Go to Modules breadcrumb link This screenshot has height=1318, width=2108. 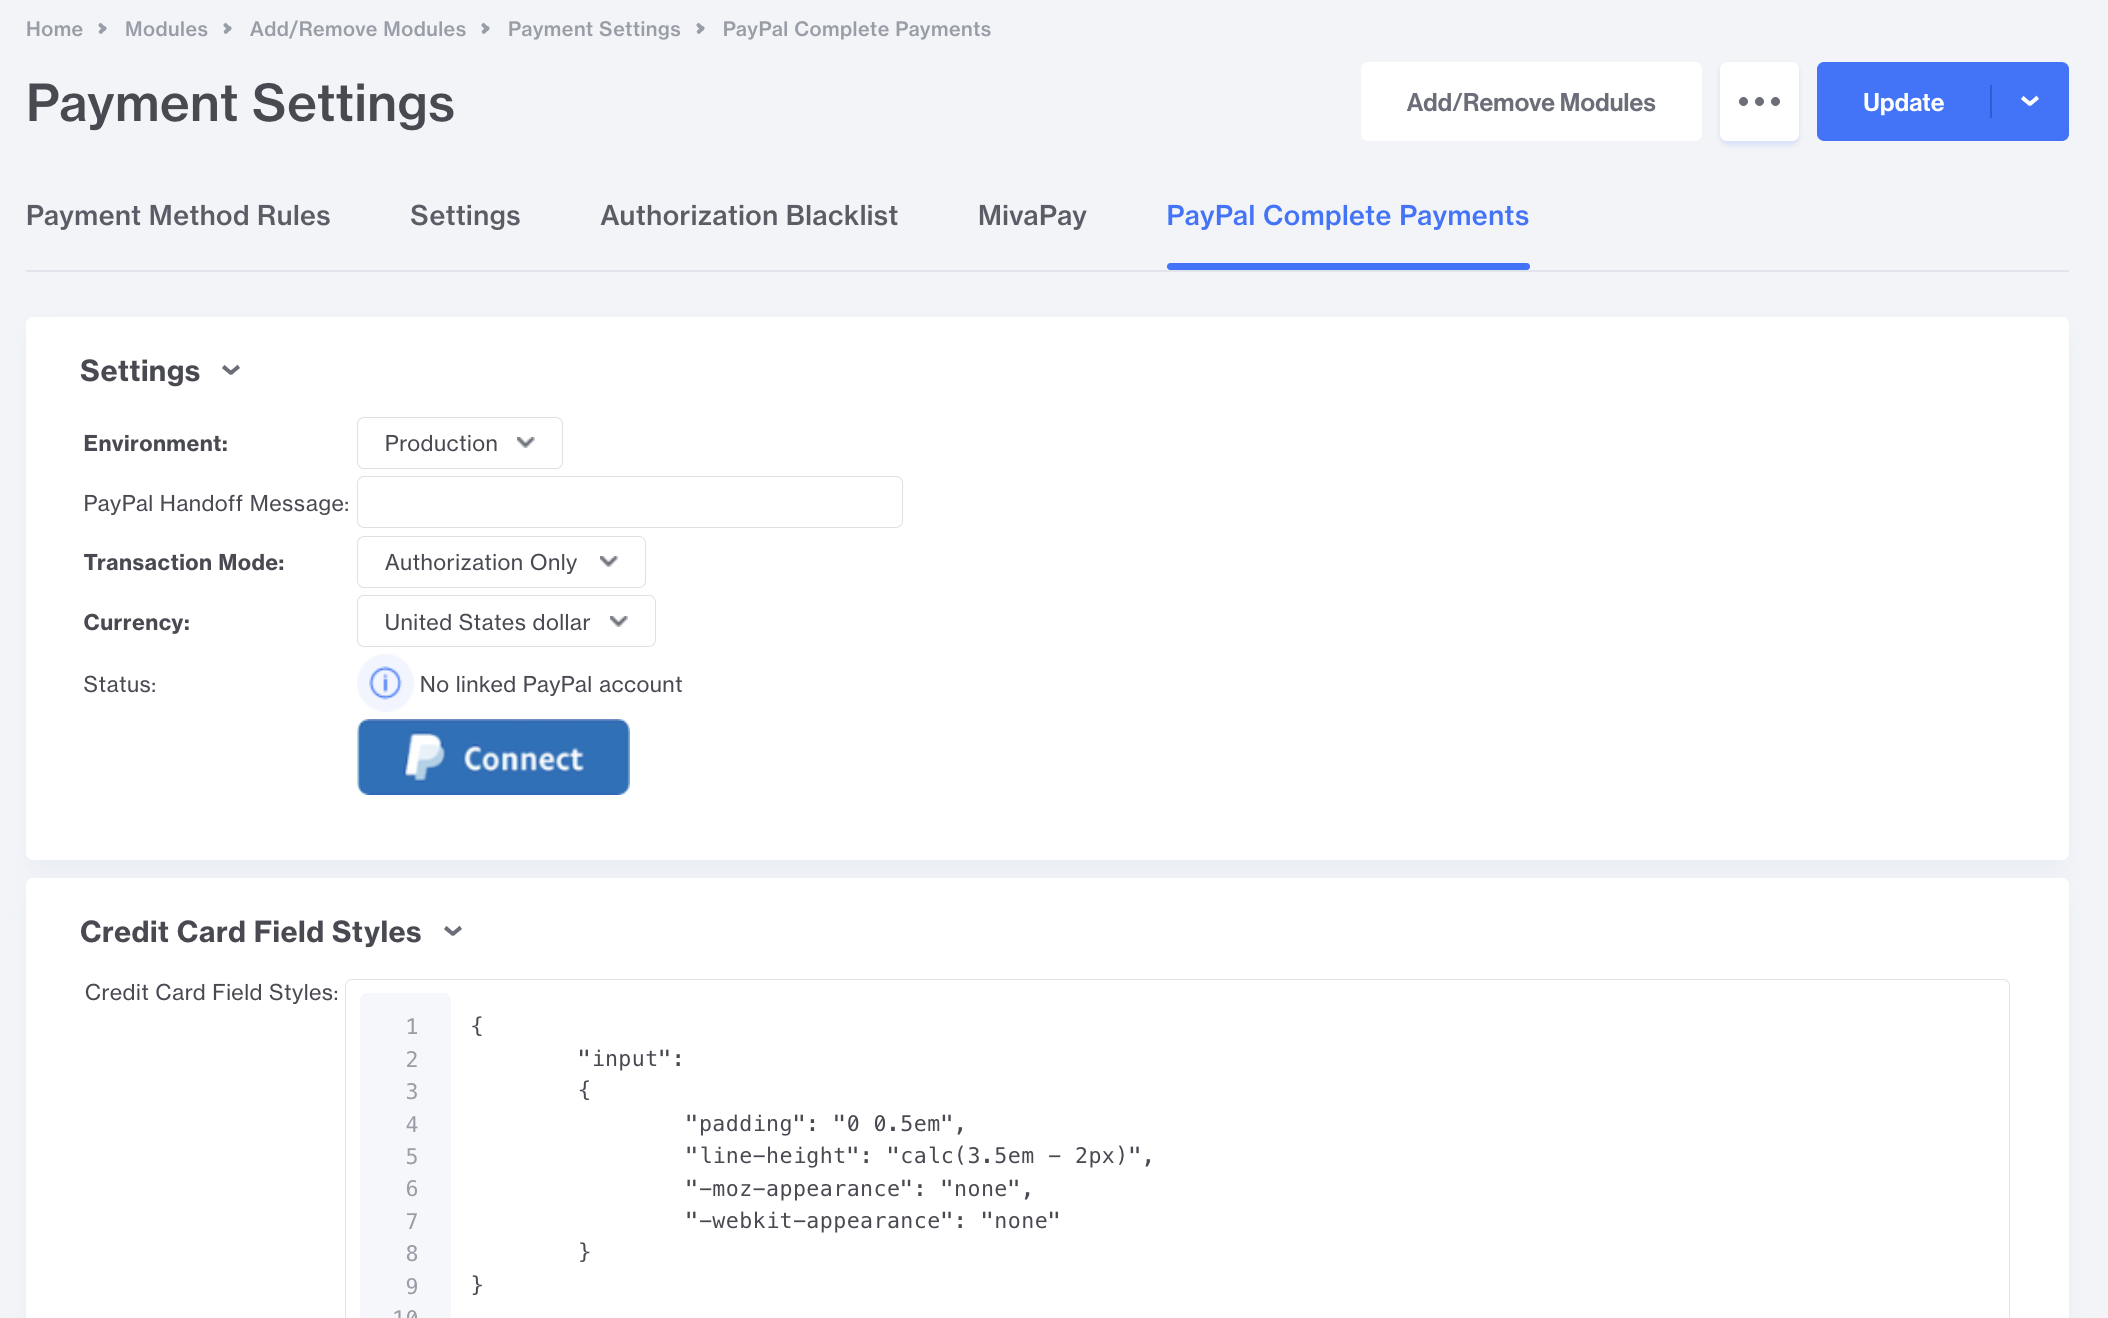pyautogui.click(x=166, y=29)
